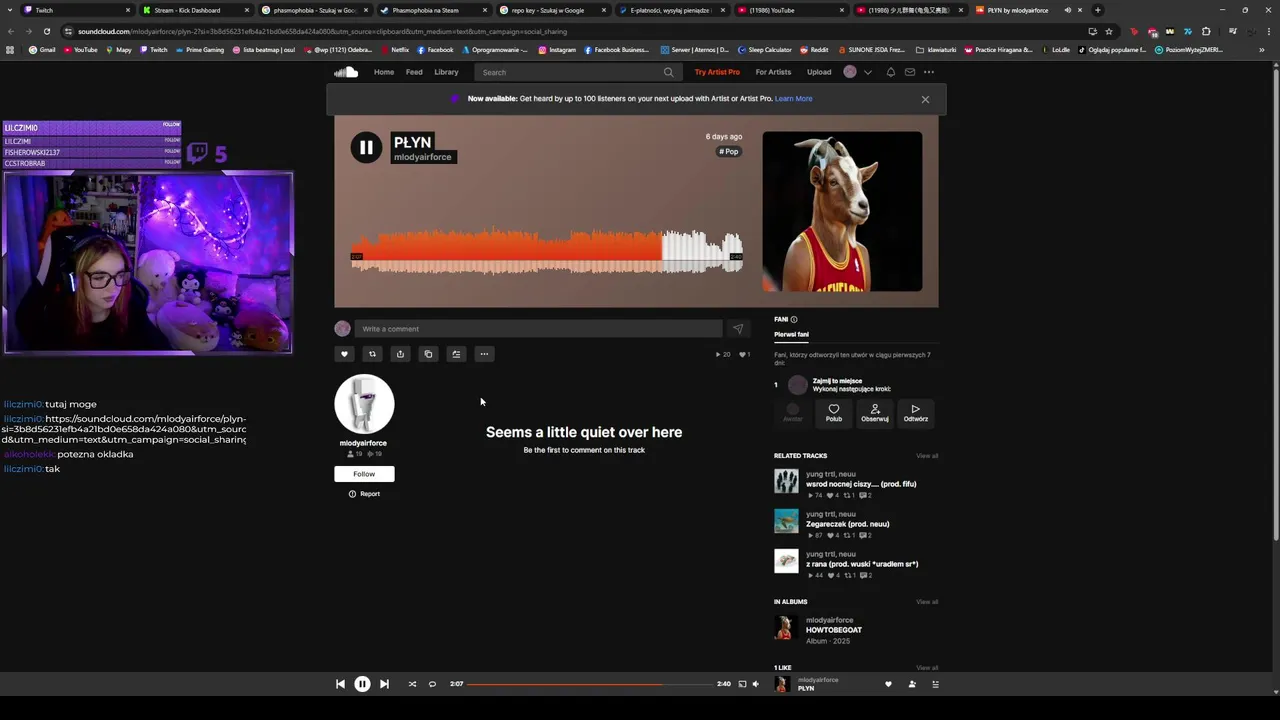Reload the page in the browser

pos(46,31)
